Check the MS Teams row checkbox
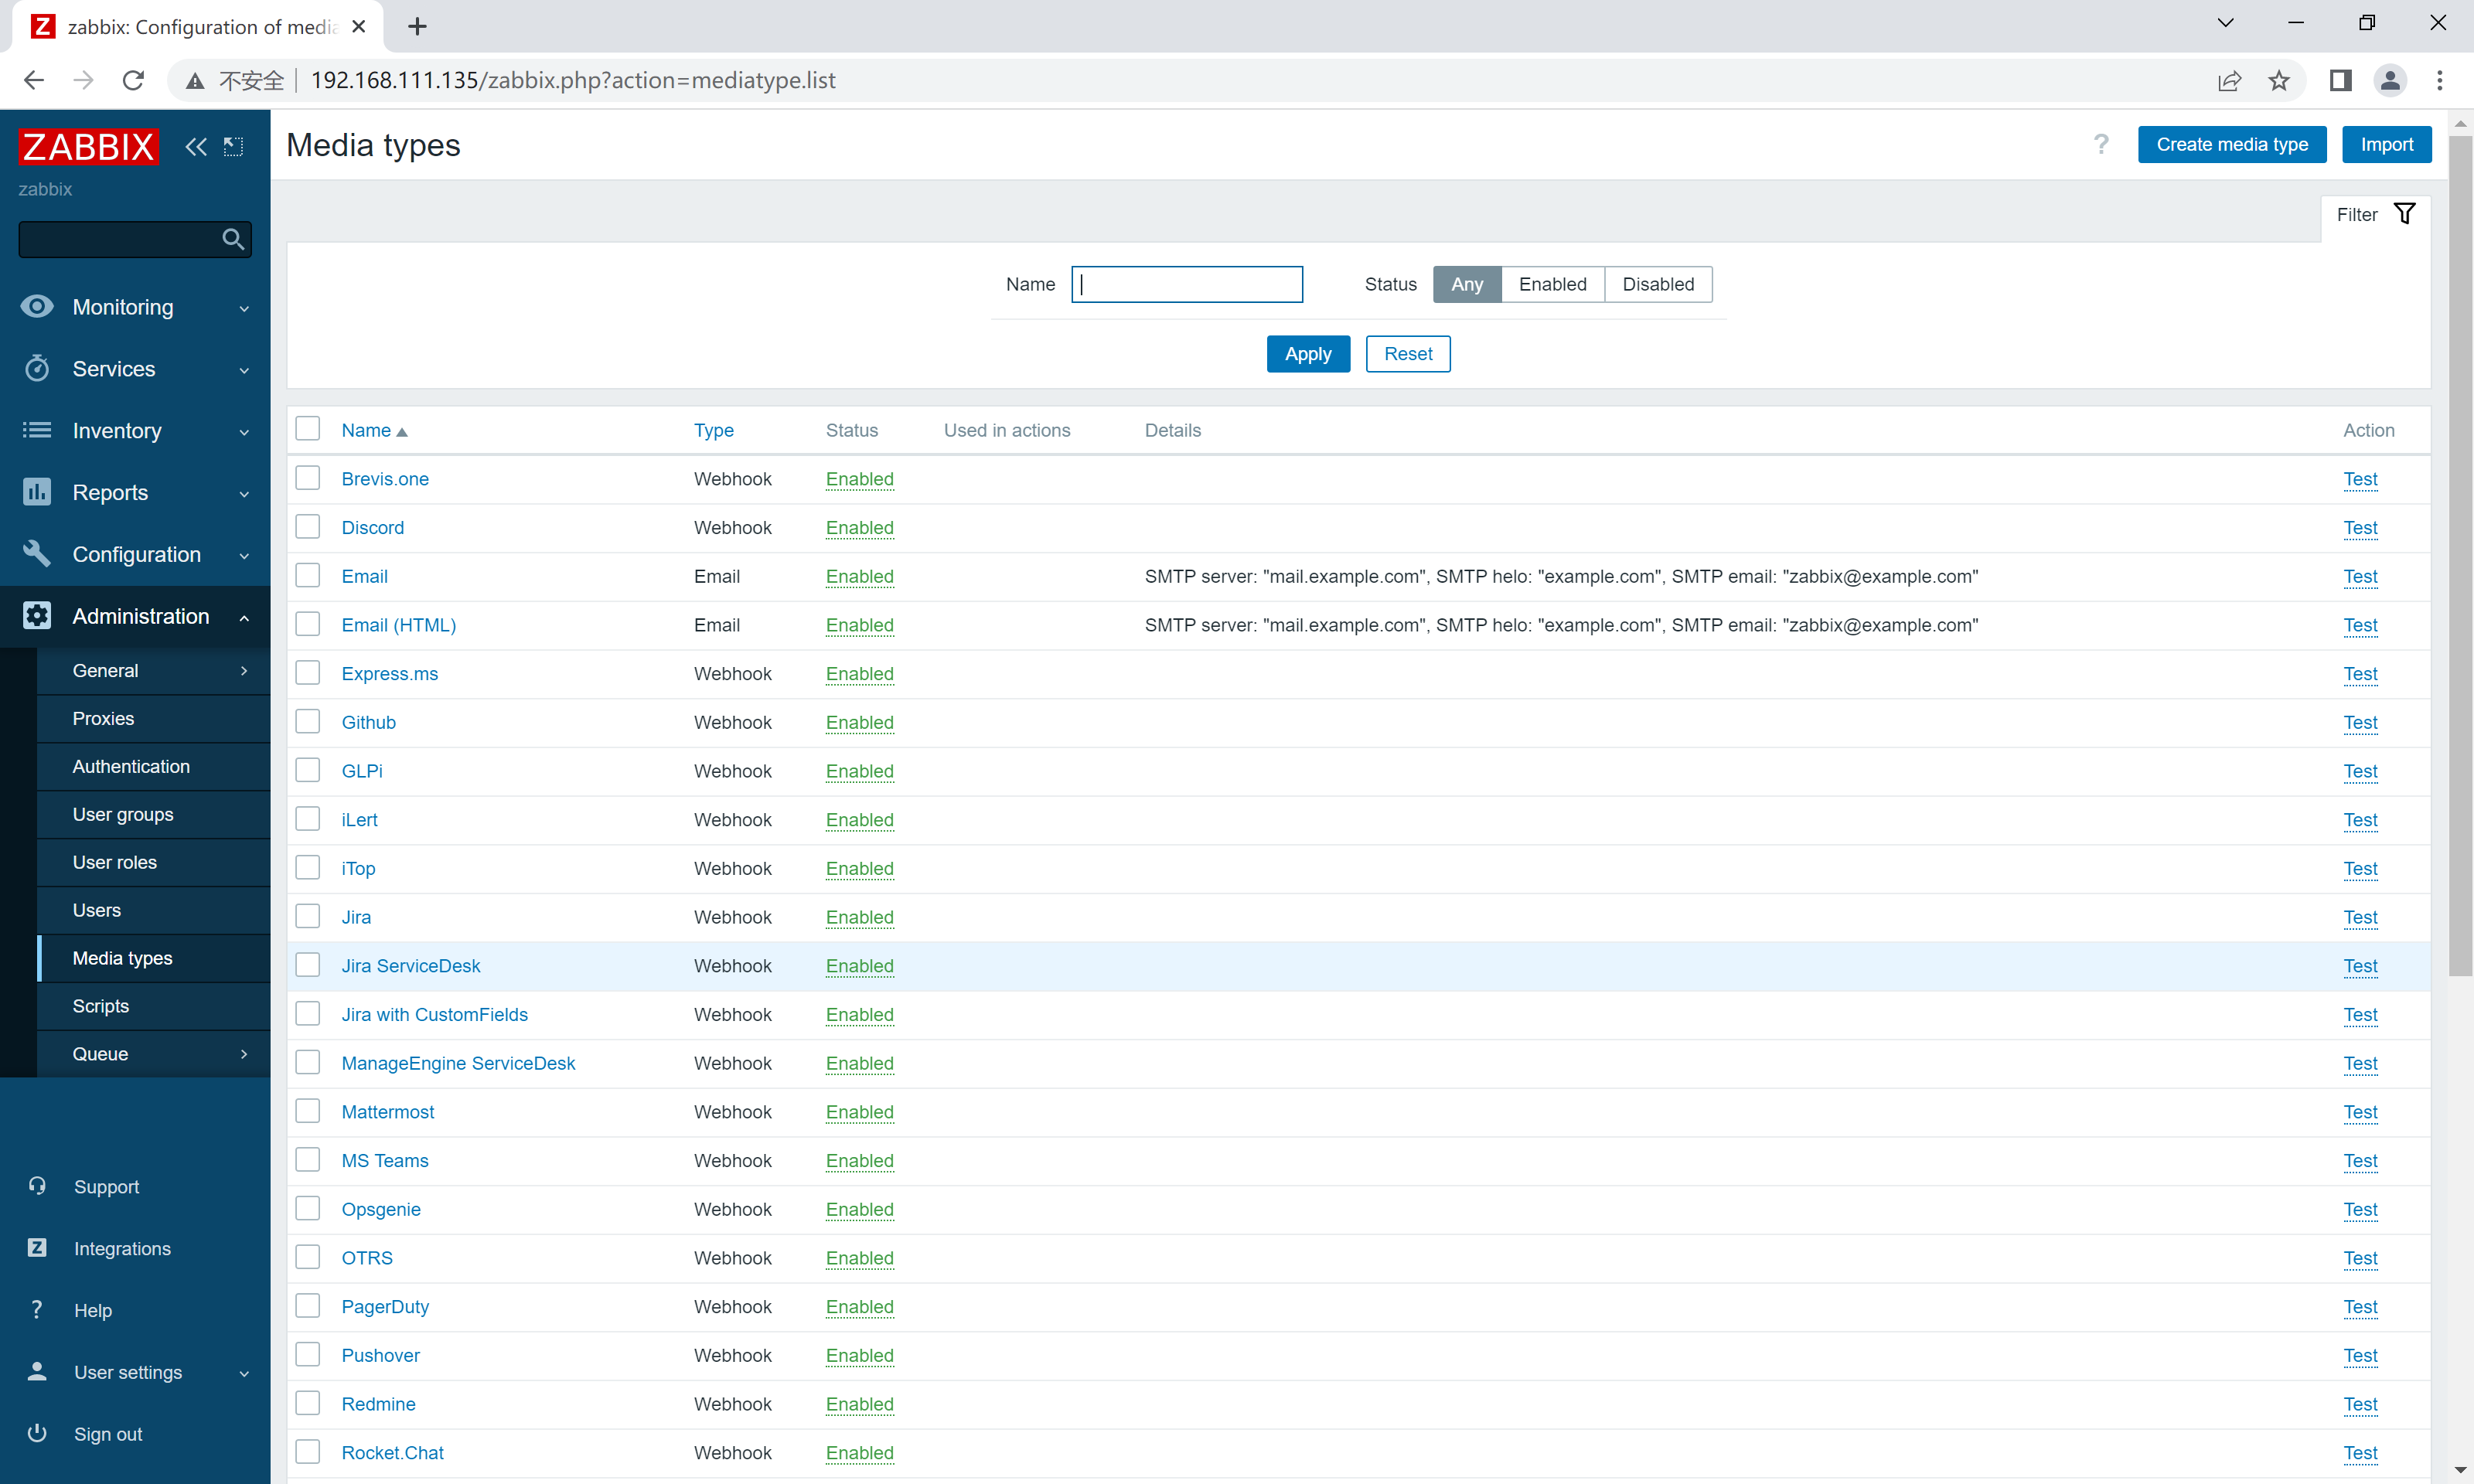This screenshot has width=2474, height=1484. click(308, 1159)
